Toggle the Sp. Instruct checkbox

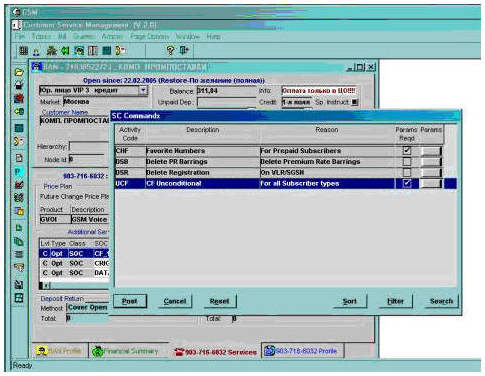(355, 102)
